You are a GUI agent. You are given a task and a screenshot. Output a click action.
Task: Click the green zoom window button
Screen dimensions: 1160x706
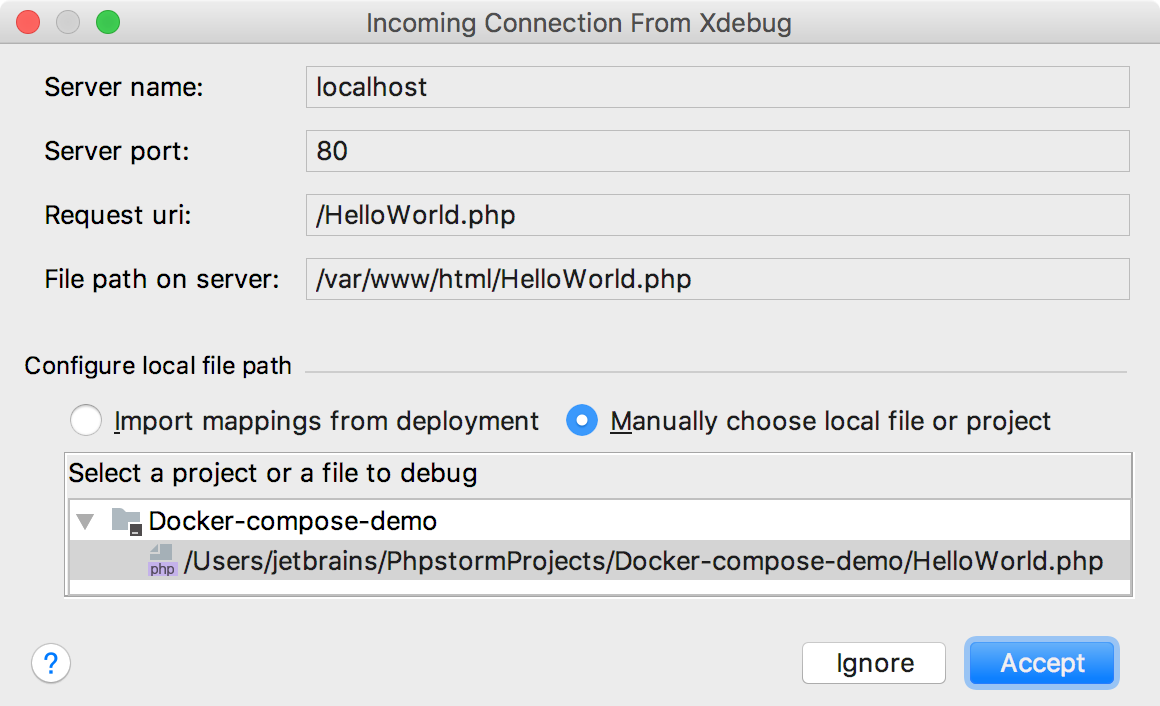107,22
